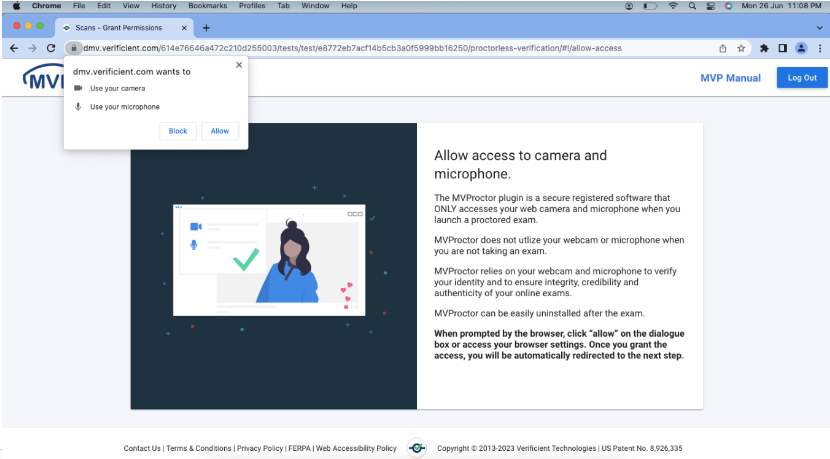Click the MVP logo in header
The width and height of the screenshot is (830, 459).
pos(43,78)
